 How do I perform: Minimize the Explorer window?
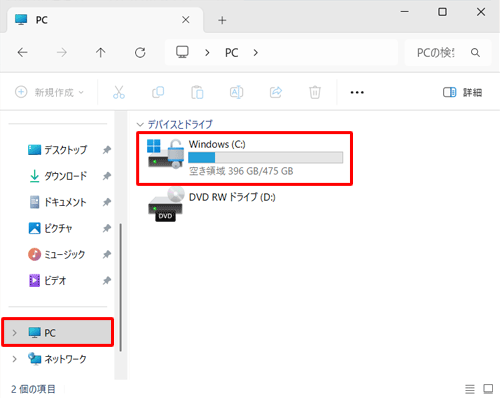405,12
